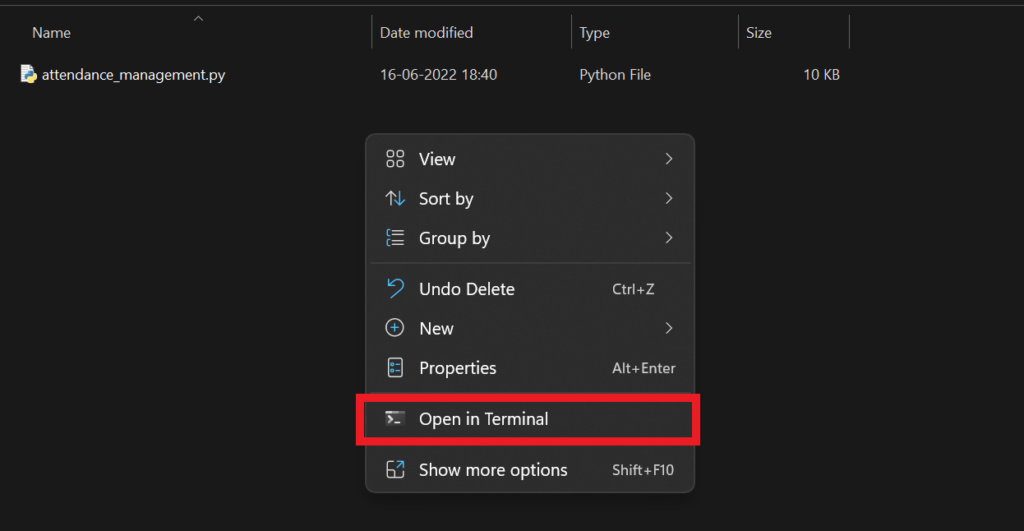Click the Size column header

(759, 33)
